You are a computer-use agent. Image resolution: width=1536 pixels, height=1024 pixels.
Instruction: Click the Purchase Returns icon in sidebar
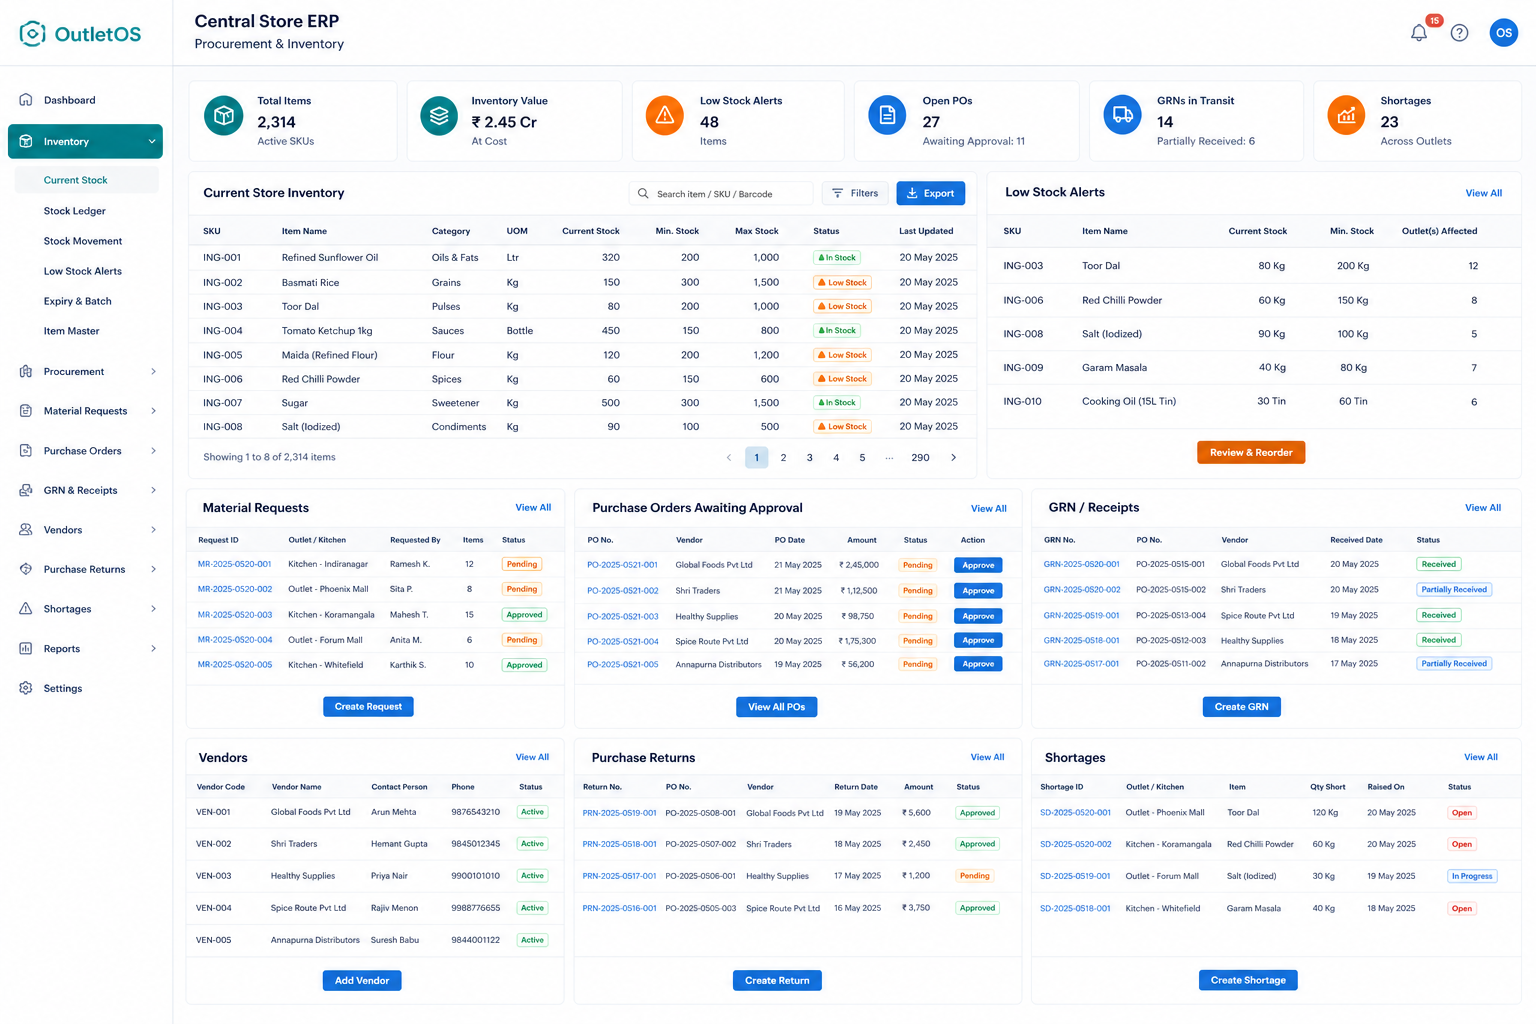click(x=26, y=569)
